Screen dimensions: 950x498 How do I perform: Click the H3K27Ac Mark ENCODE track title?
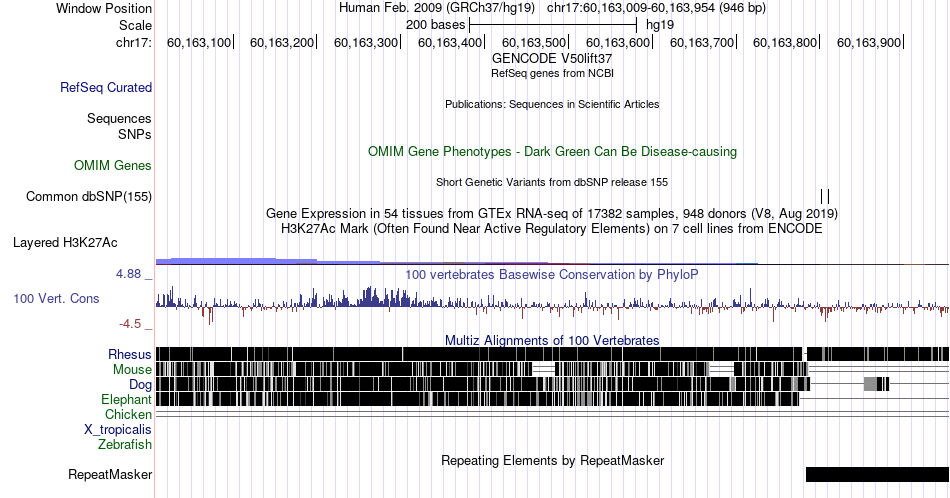tap(552, 228)
